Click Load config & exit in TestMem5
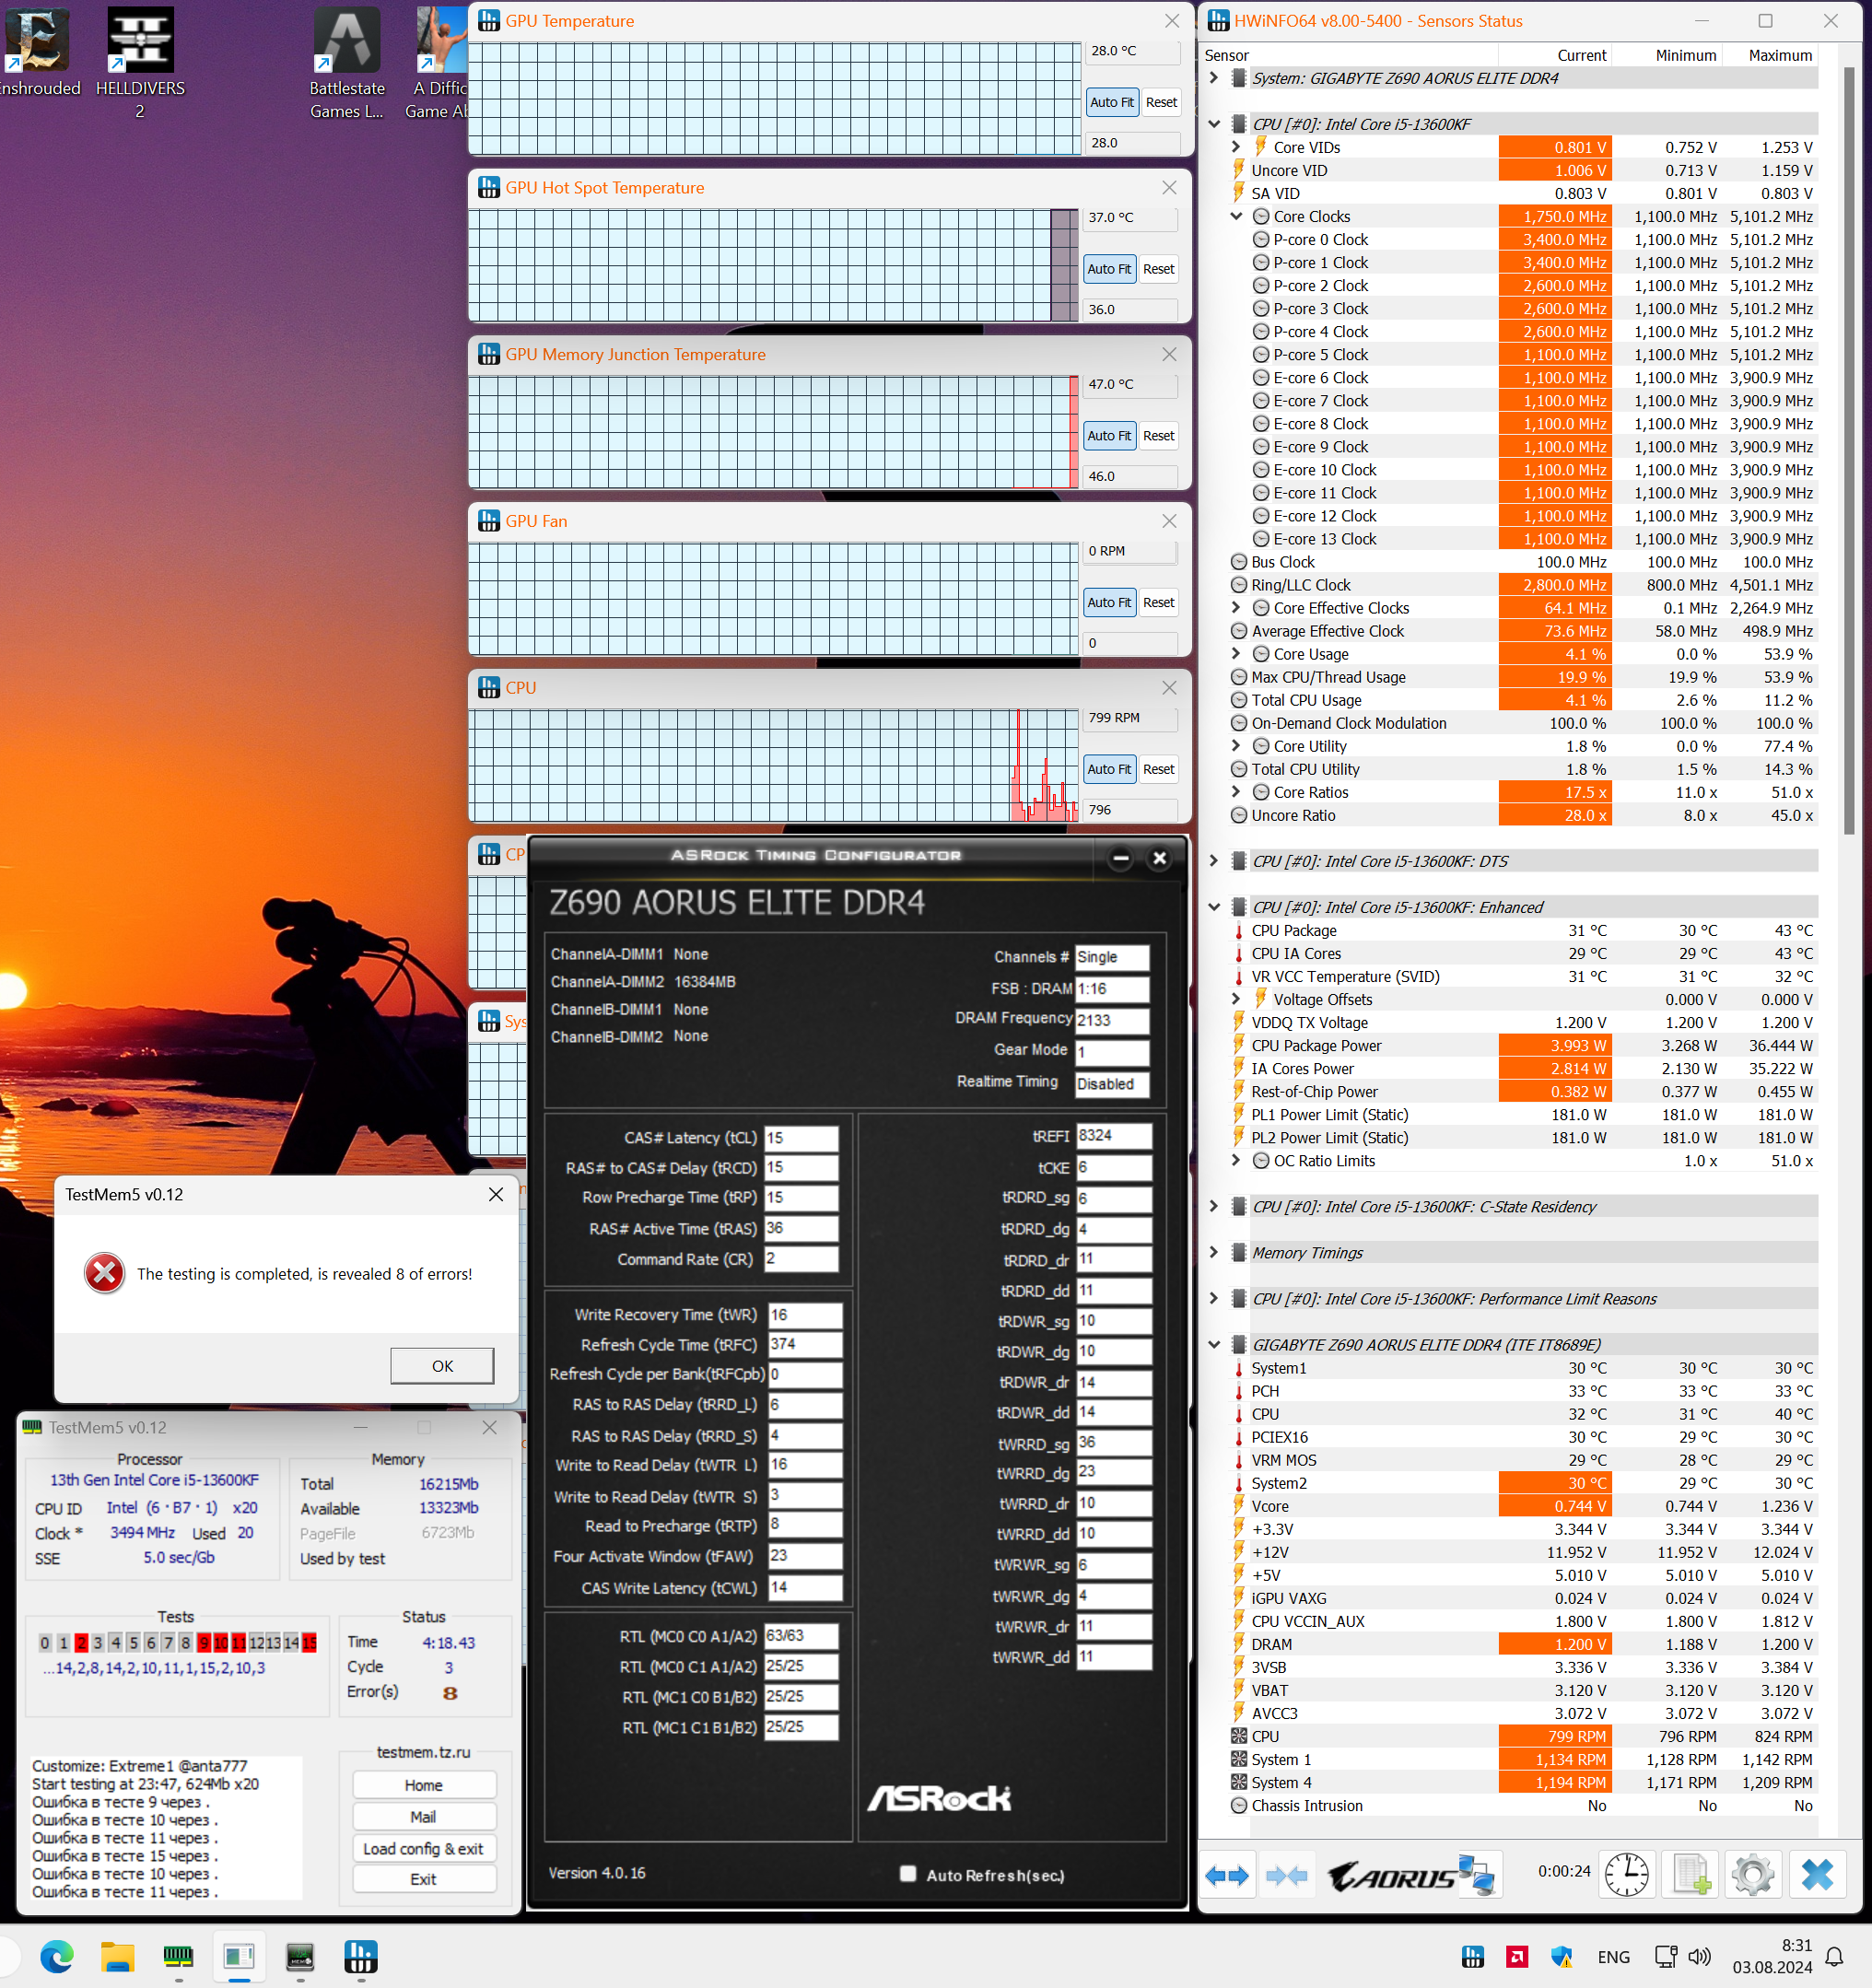The height and width of the screenshot is (1988, 1872). coord(423,1848)
